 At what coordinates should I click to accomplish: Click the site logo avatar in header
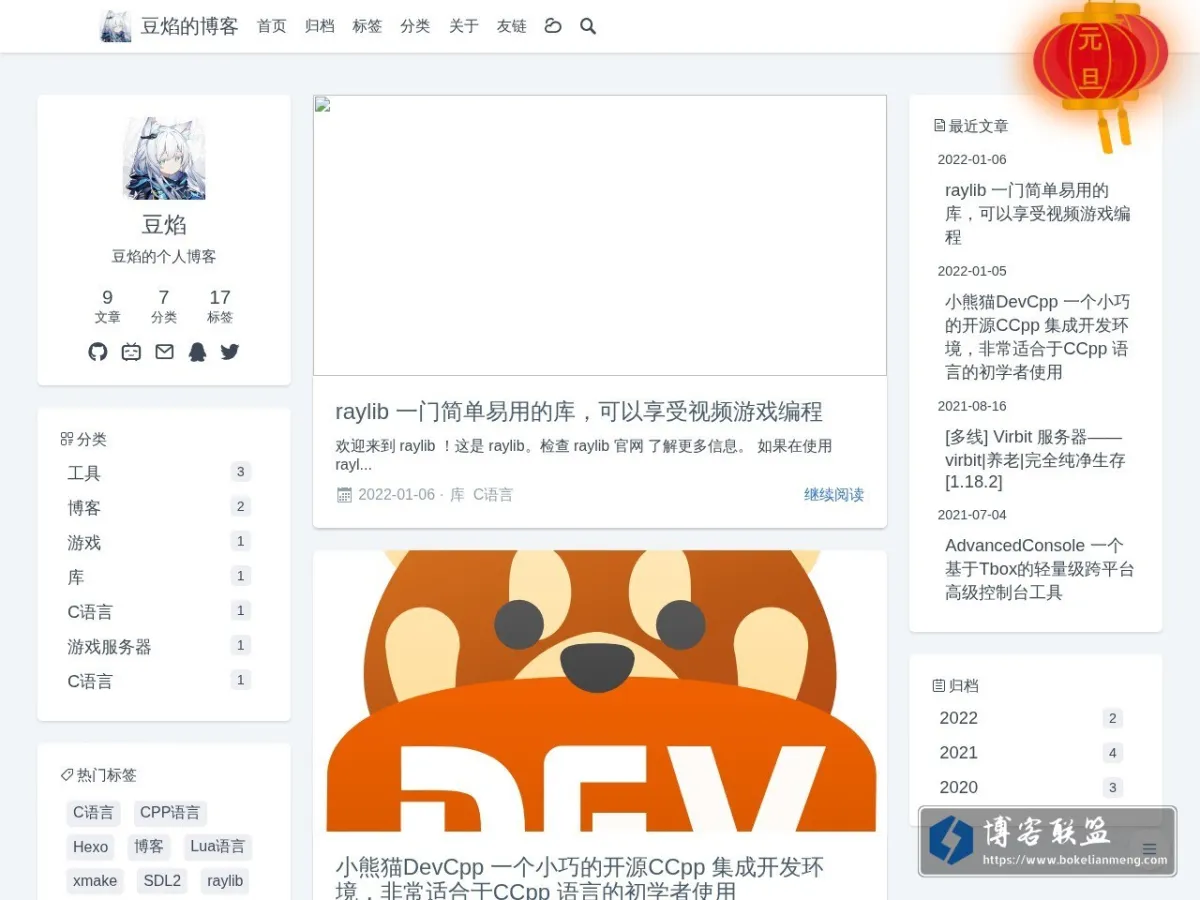(x=116, y=26)
